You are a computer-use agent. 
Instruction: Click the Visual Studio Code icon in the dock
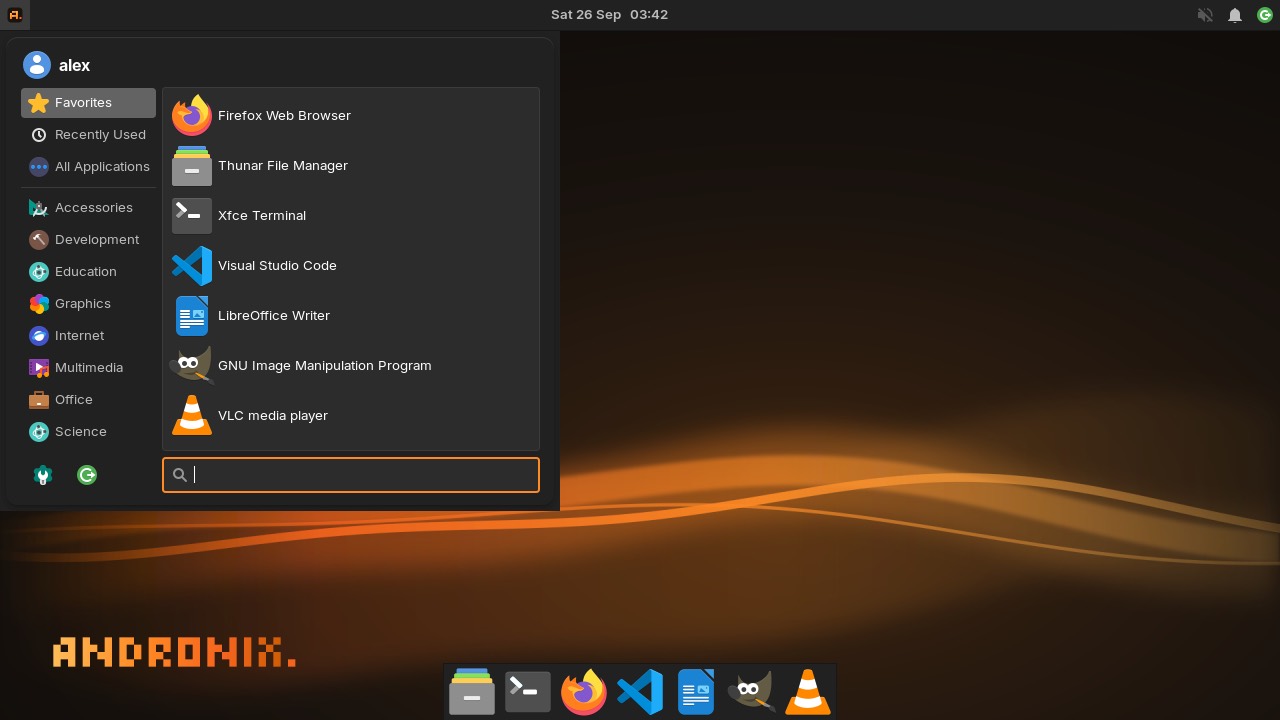640,692
